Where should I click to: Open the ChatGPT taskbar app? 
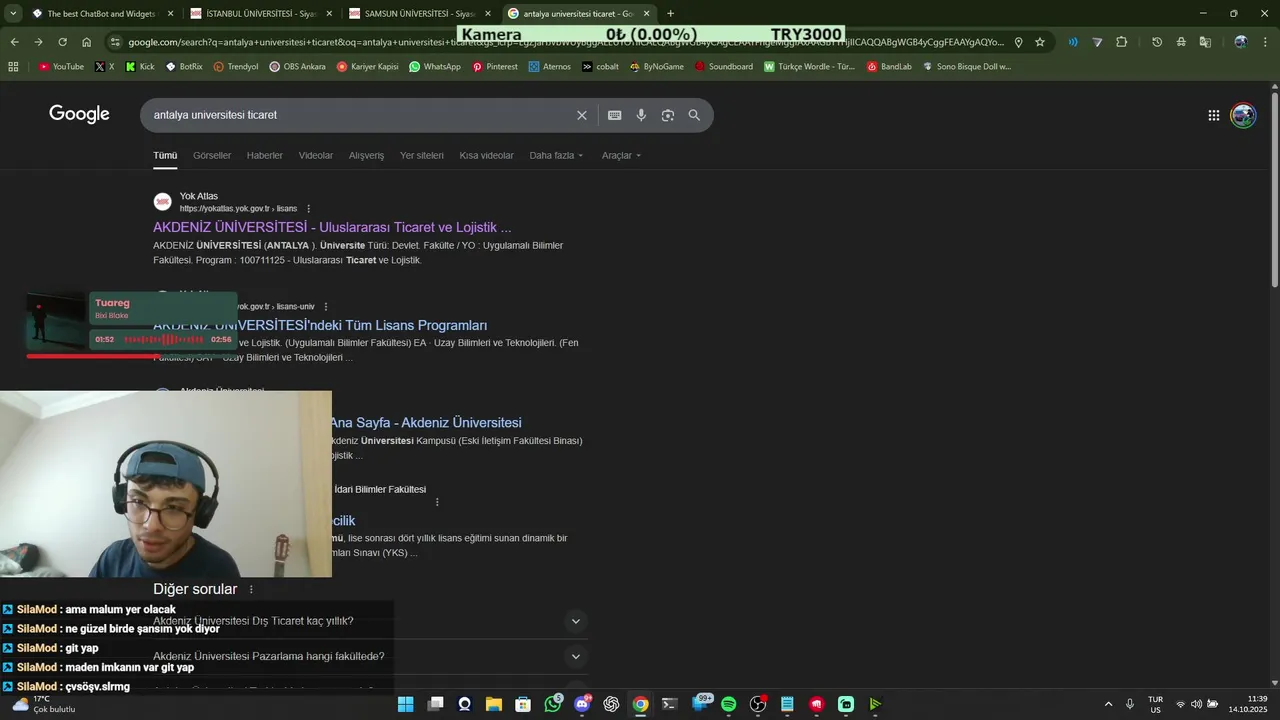coord(611,704)
